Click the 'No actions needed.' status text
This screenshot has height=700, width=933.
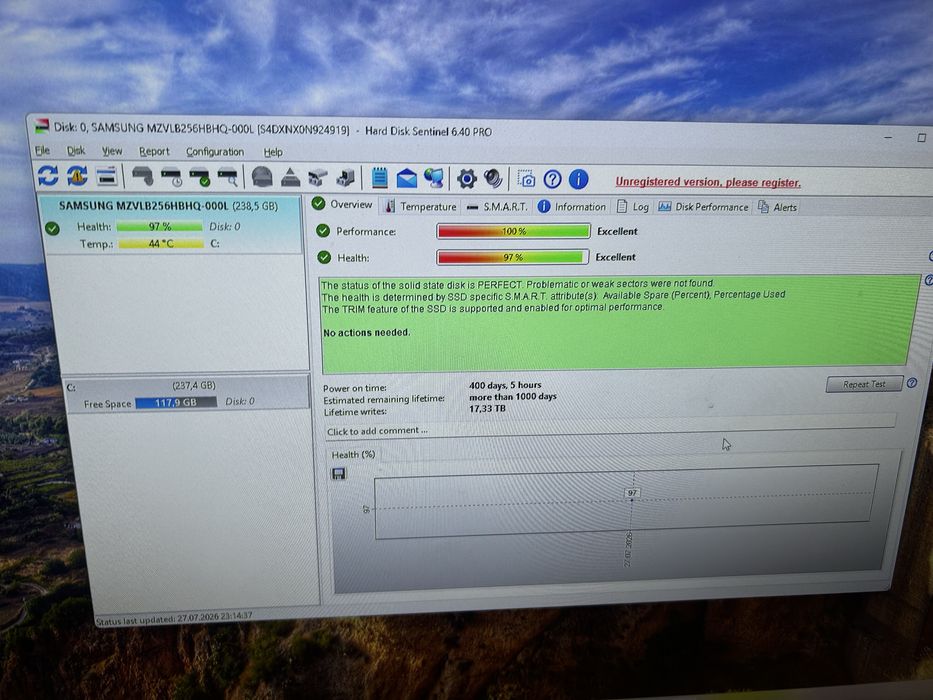(x=367, y=332)
